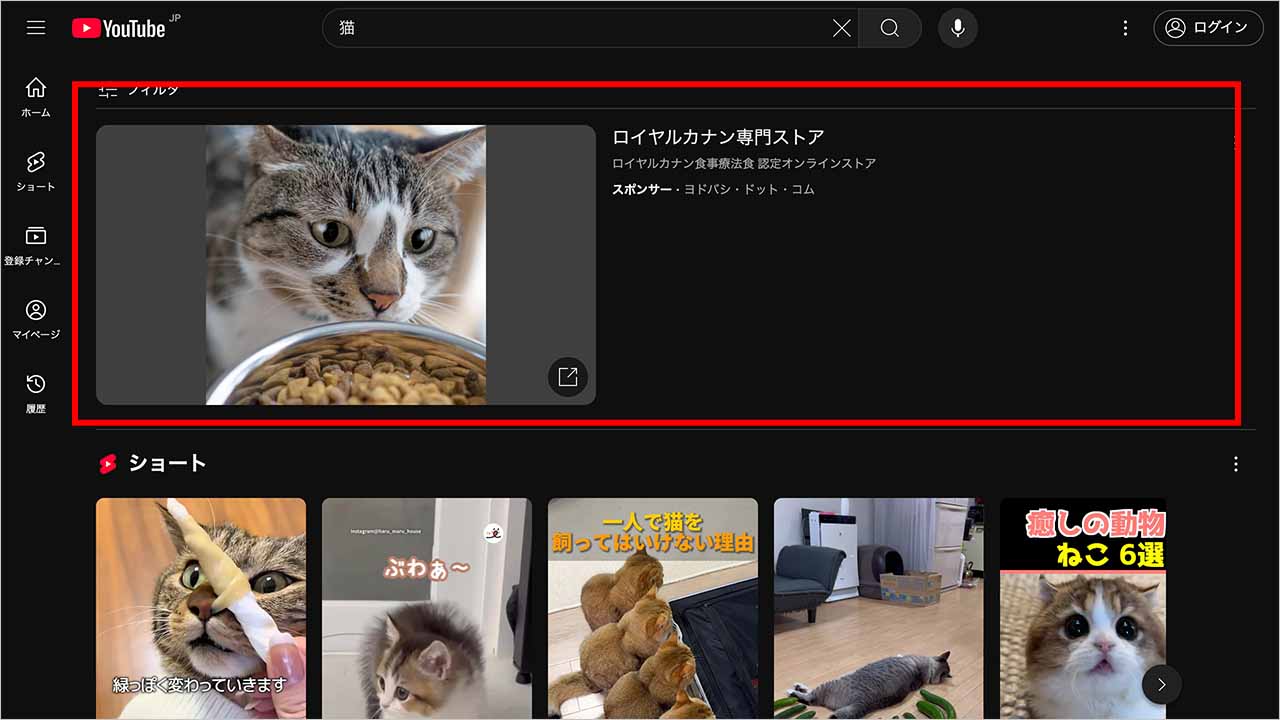Viewport: 1280px width, 720px height.
Task: Open 履歴 history in sidebar
Action: pyautogui.click(x=36, y=394)
